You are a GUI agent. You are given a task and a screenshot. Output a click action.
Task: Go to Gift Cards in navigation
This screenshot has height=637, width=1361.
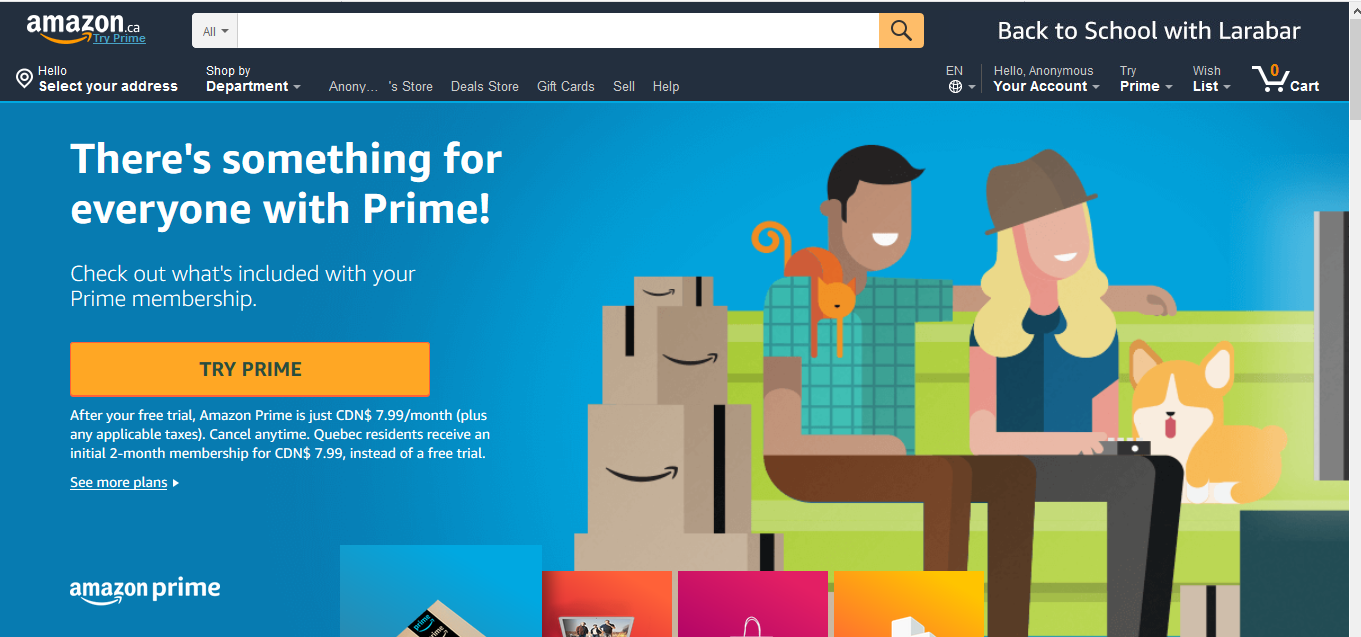click(566, 87)
